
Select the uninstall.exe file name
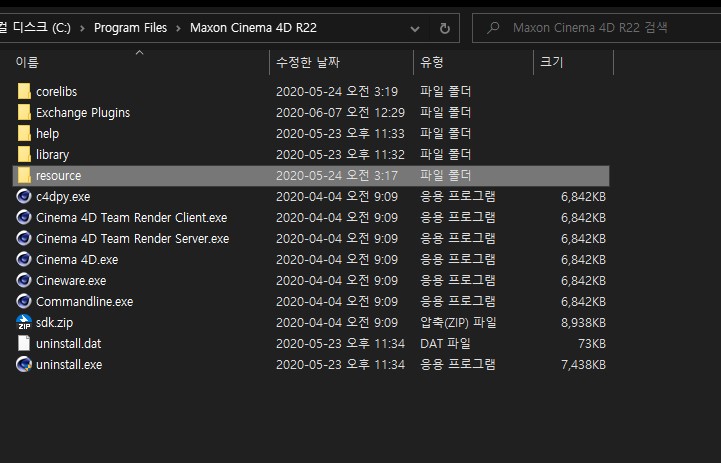[69, 365]
